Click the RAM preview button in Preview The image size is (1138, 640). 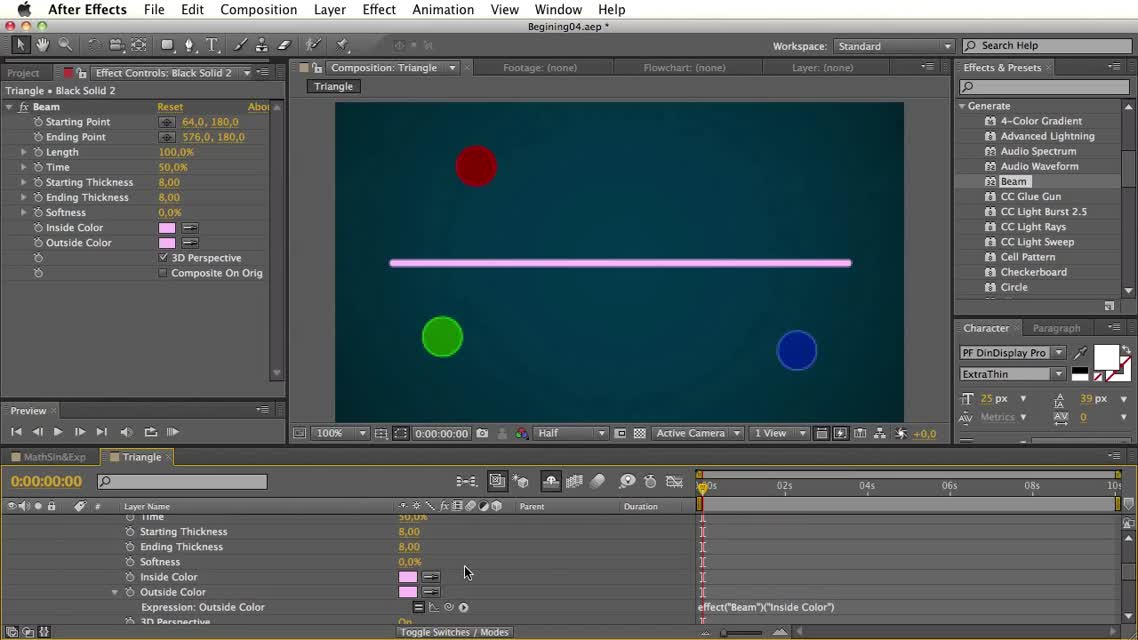pyautogui.click(x=173, y=432)
